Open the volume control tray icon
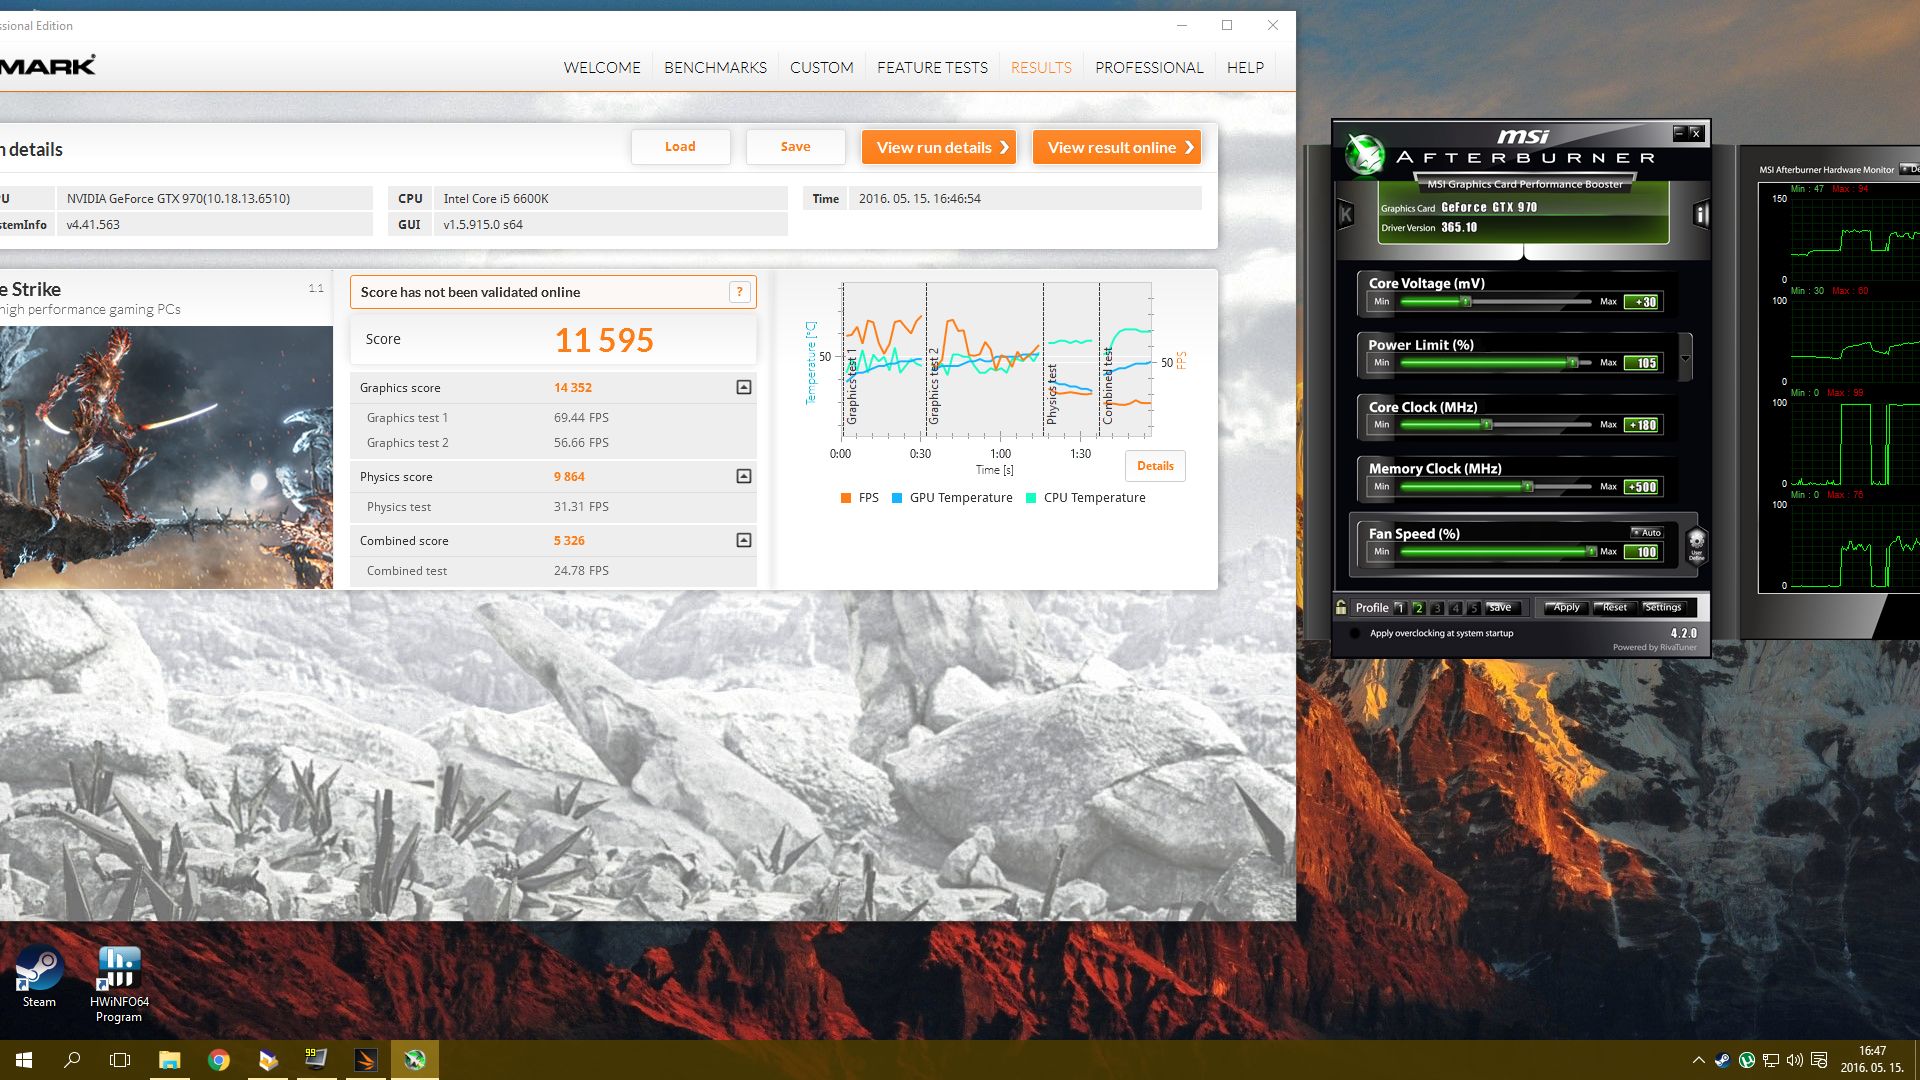This screenshot has width=1920, height=1080. [x=1794, y=1060]
